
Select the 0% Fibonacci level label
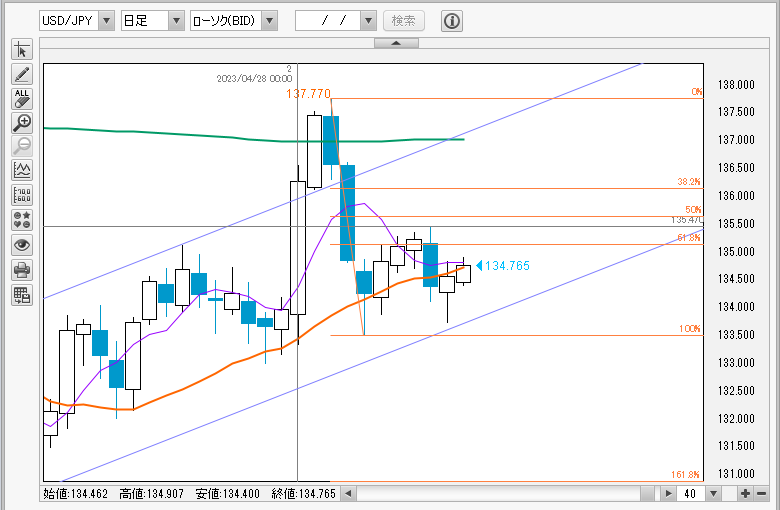pos(696,92)
